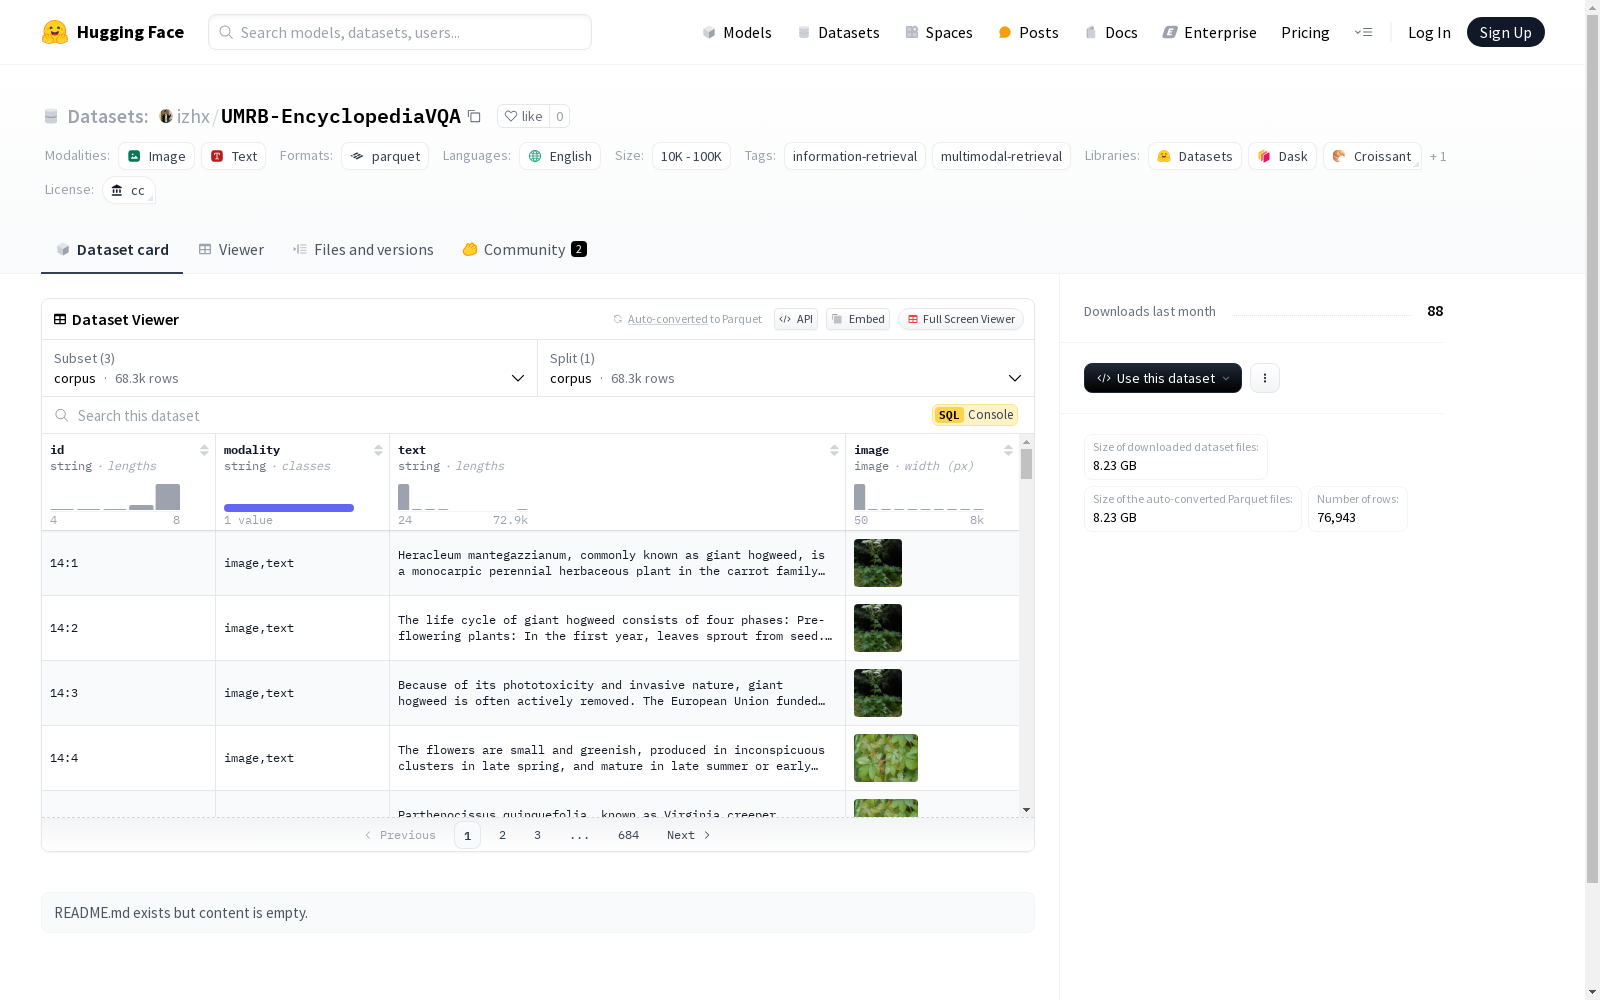Go to page 3 of the dataset

point(537,835)
